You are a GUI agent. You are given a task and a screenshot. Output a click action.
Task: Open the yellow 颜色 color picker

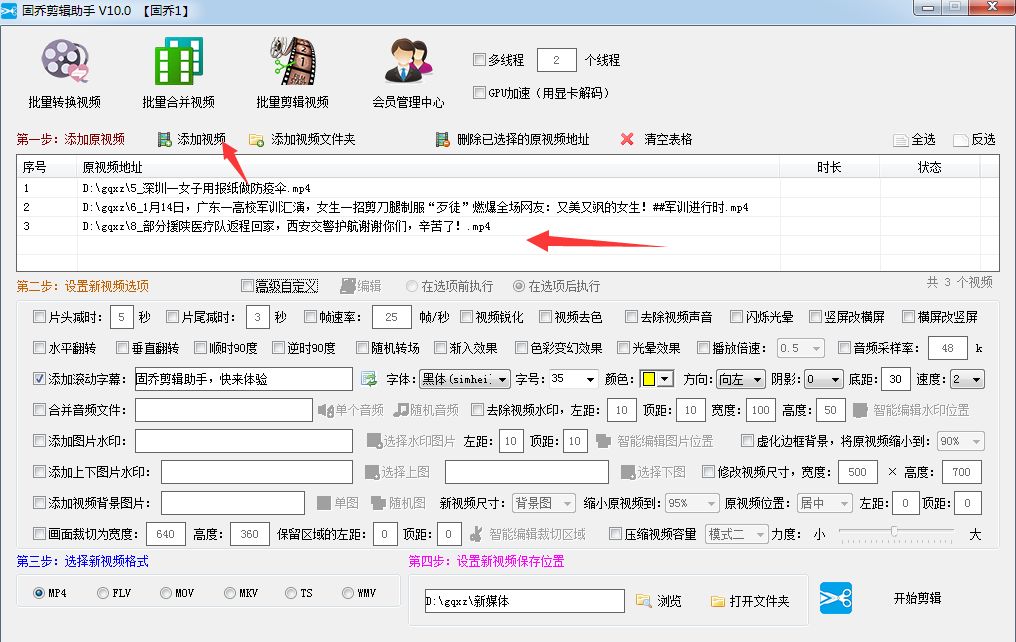657,379
